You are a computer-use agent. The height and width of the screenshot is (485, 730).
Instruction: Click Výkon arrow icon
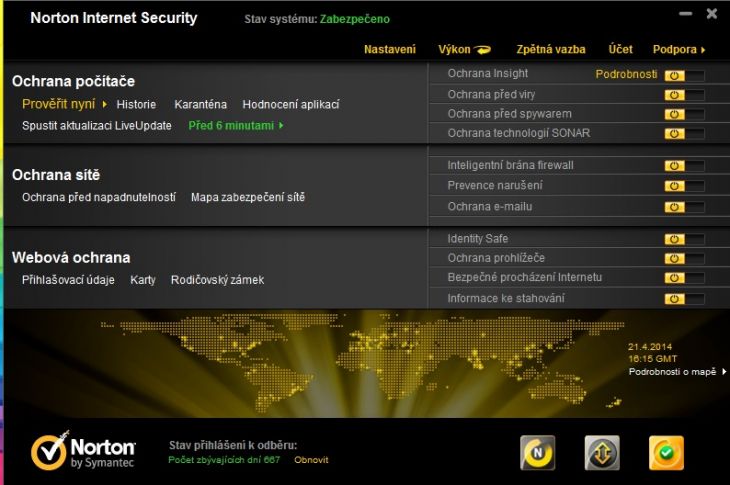482,49
